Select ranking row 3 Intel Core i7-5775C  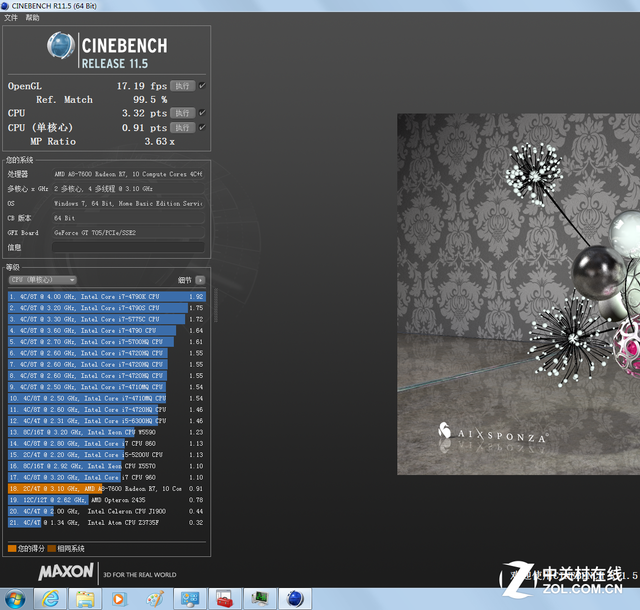point(107,319)
